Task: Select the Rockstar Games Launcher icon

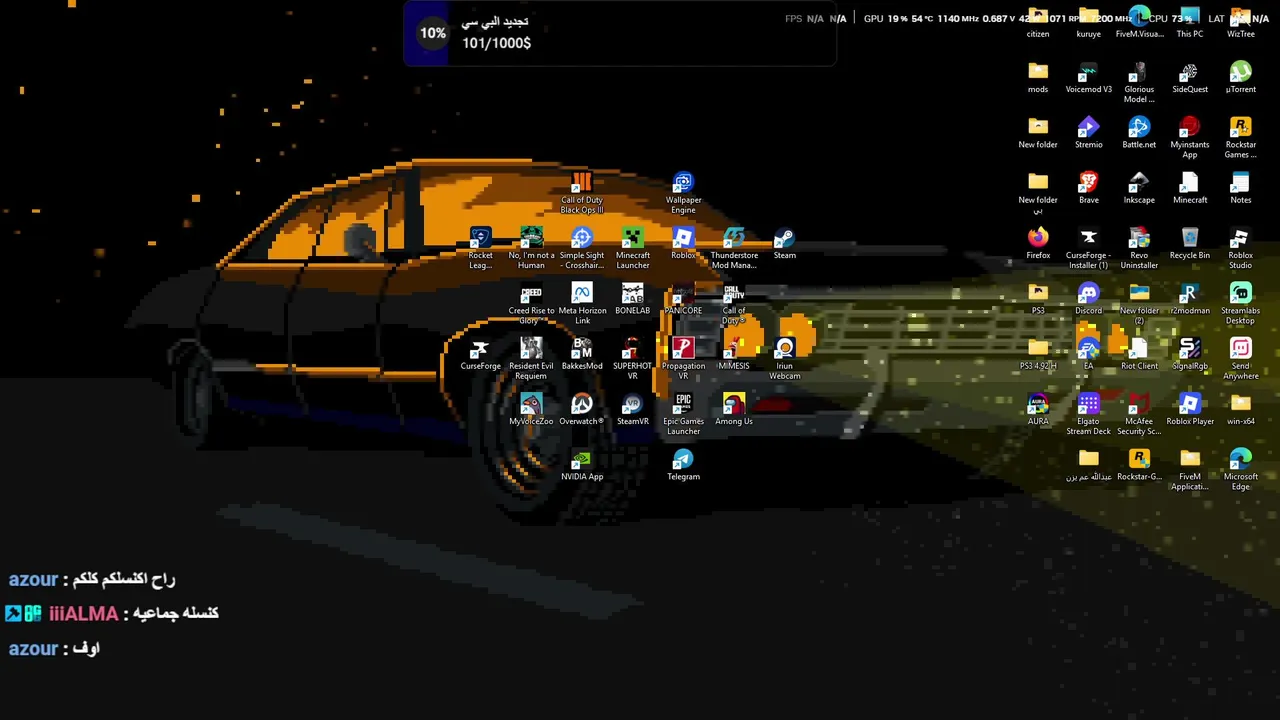Action: [x=1240, y=138]
